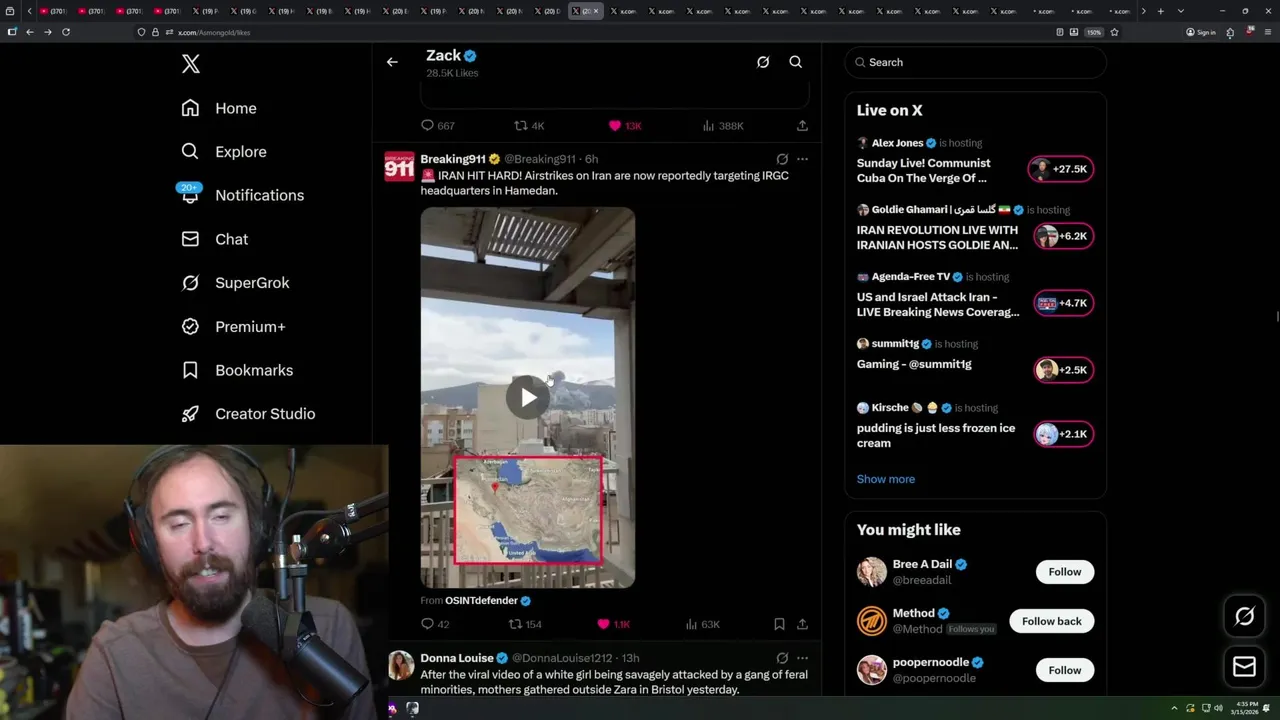The image size is (1280, 720).
Task: Click the browser Sign in button
Action: click(x=1201, y=32)
